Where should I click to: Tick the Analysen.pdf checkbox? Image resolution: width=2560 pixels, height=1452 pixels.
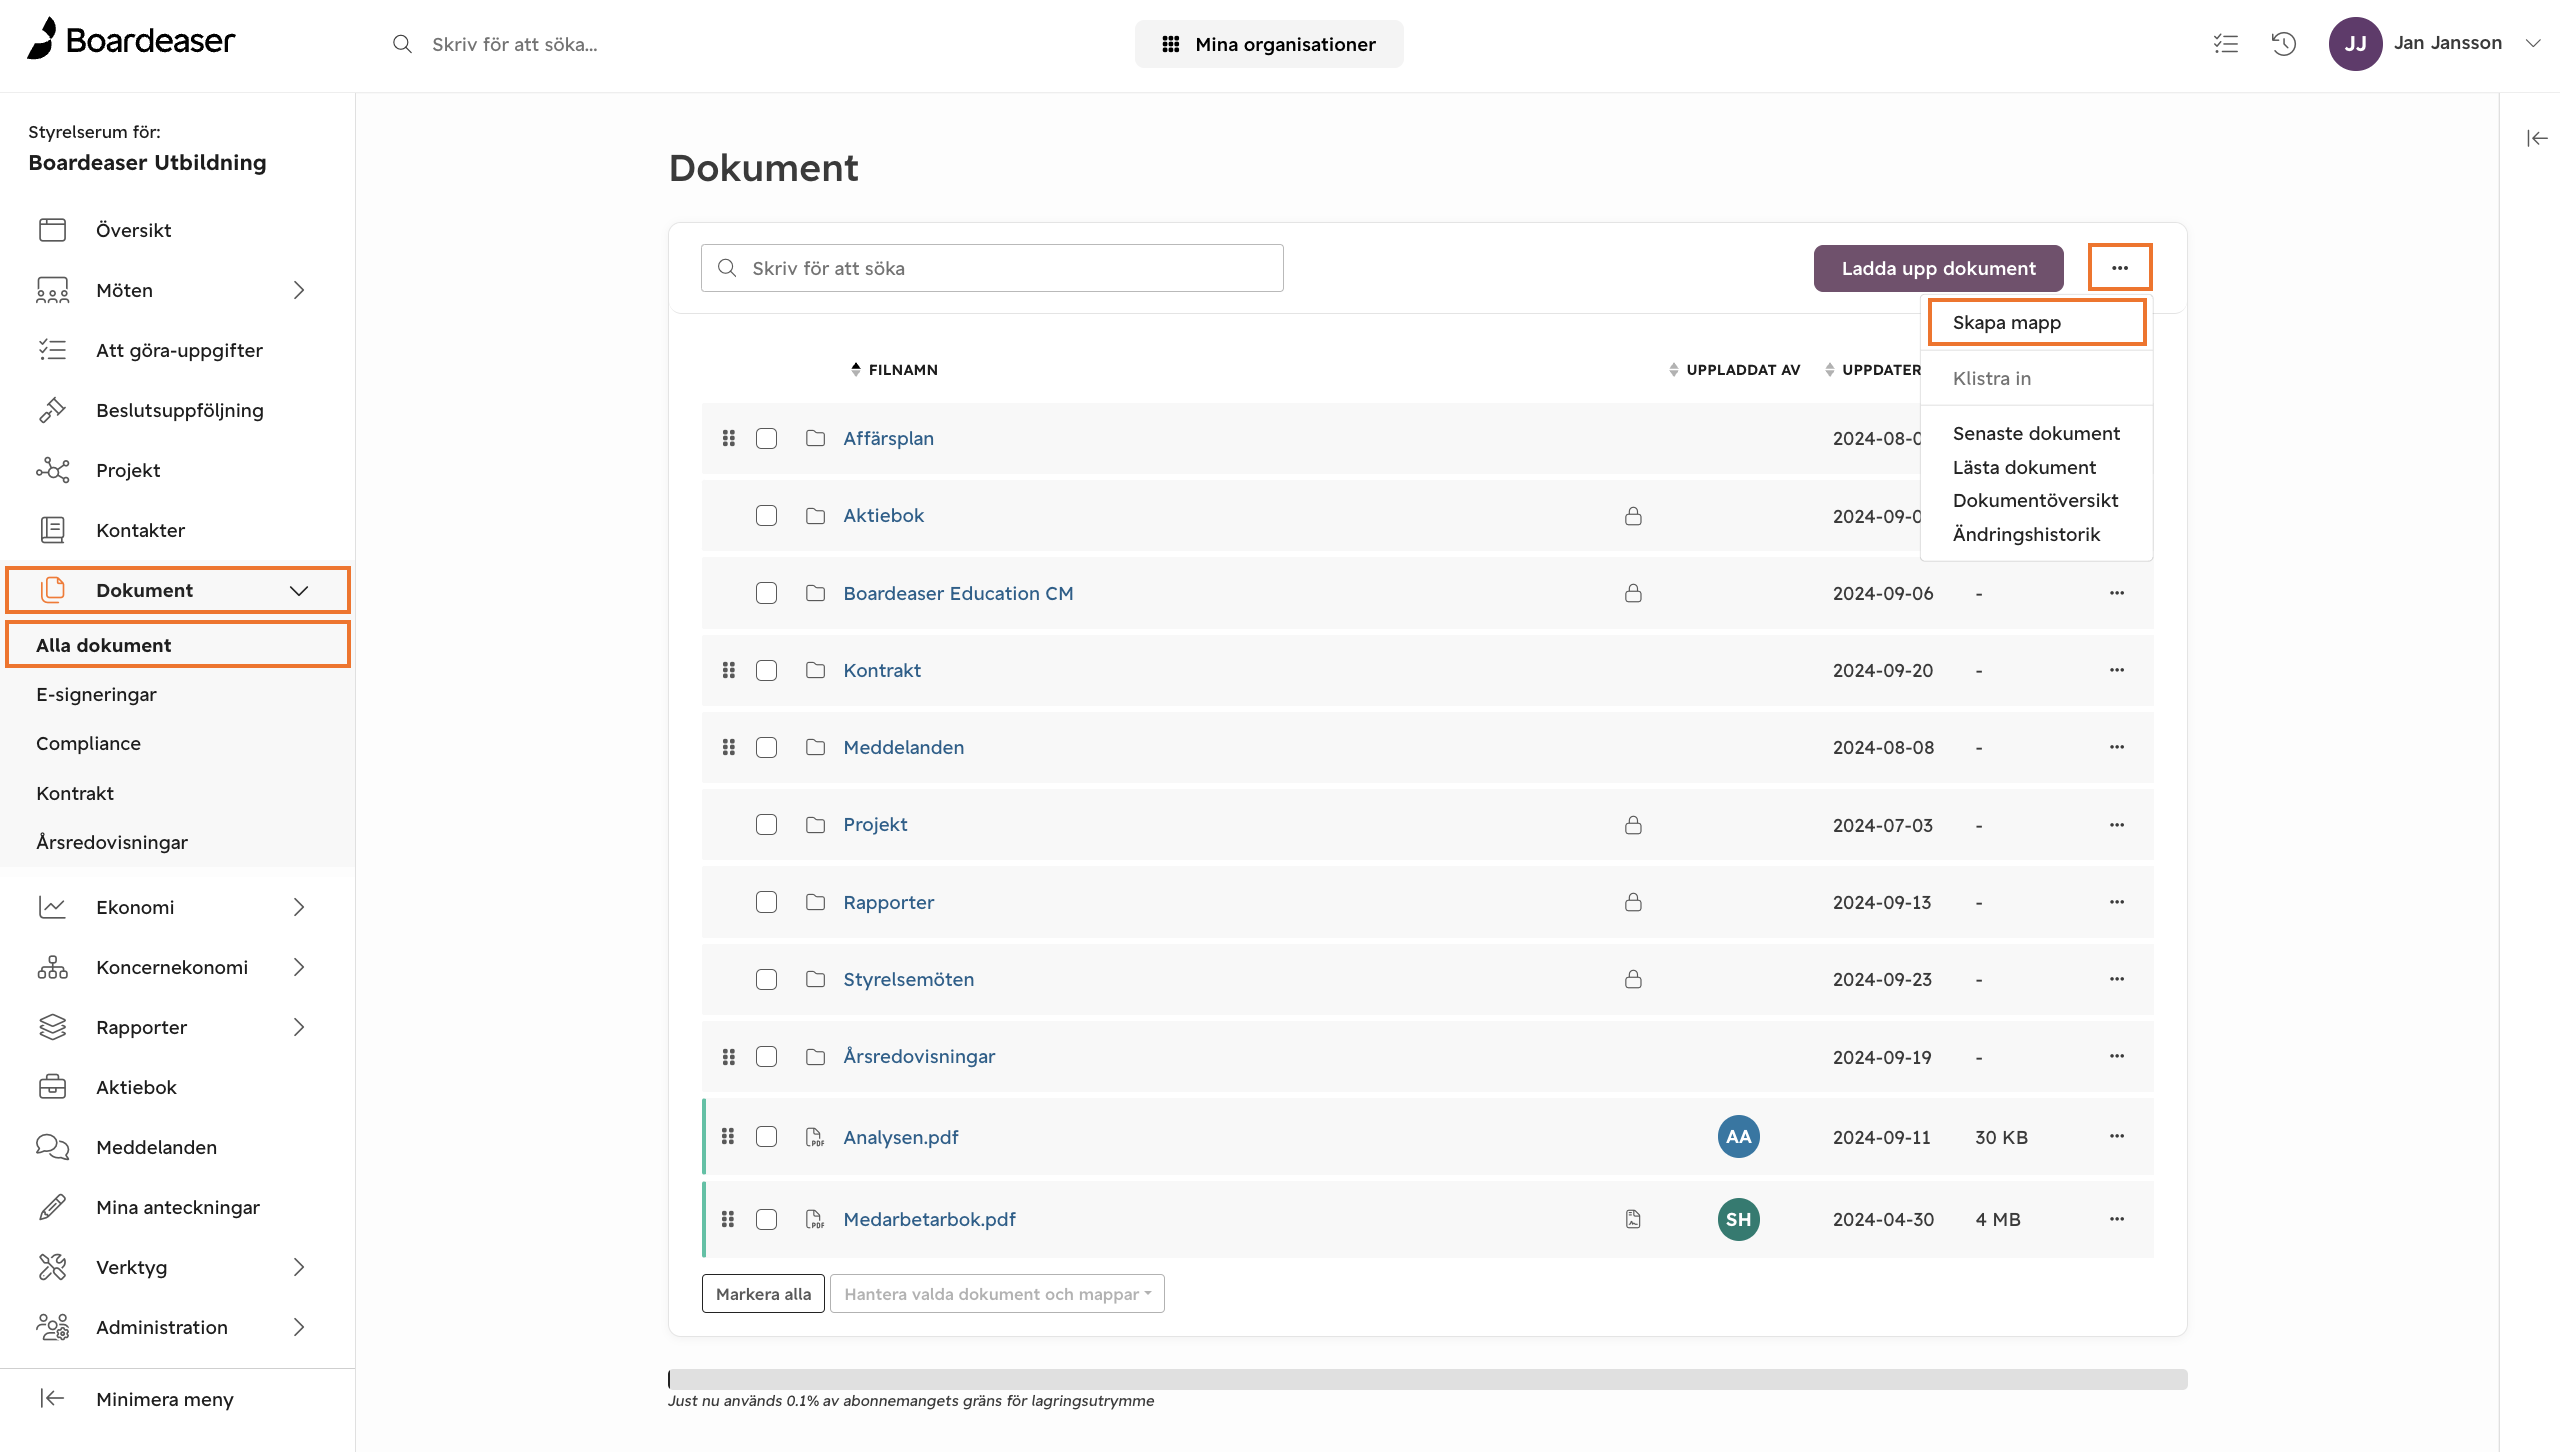pyautogui.click(x=767, y=1137)
